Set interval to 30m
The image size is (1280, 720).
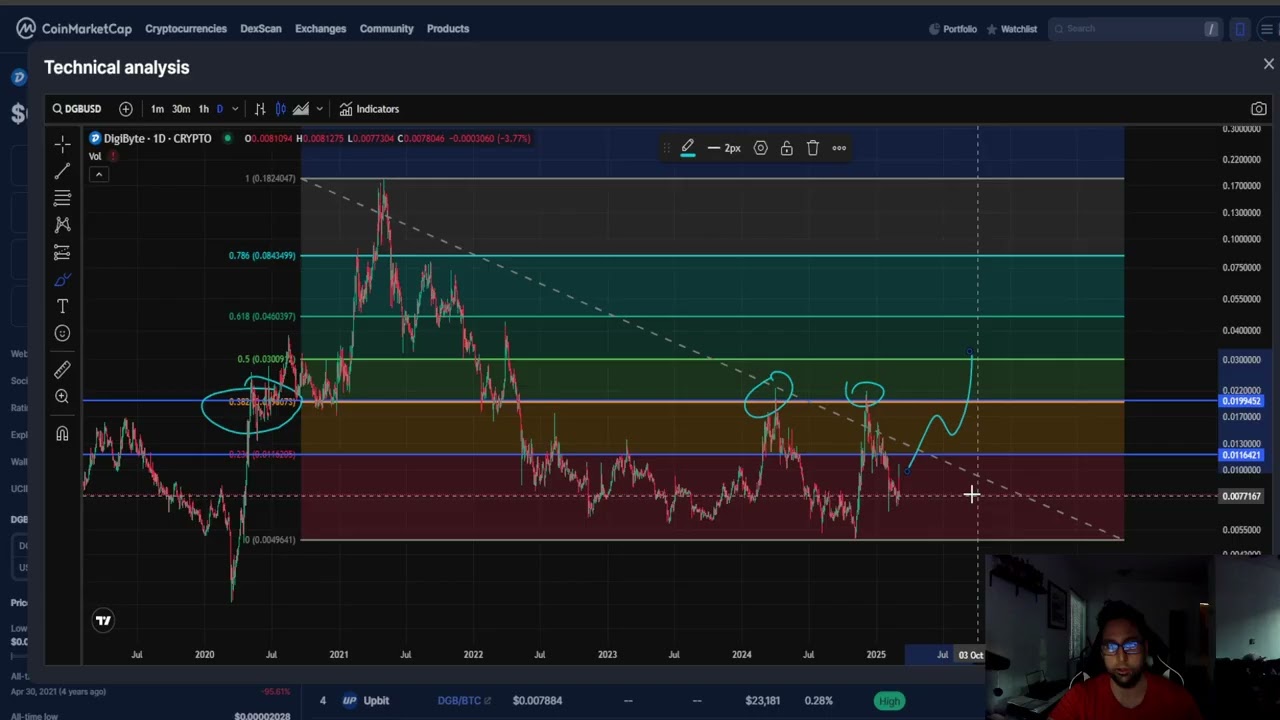tap(181, 109)
